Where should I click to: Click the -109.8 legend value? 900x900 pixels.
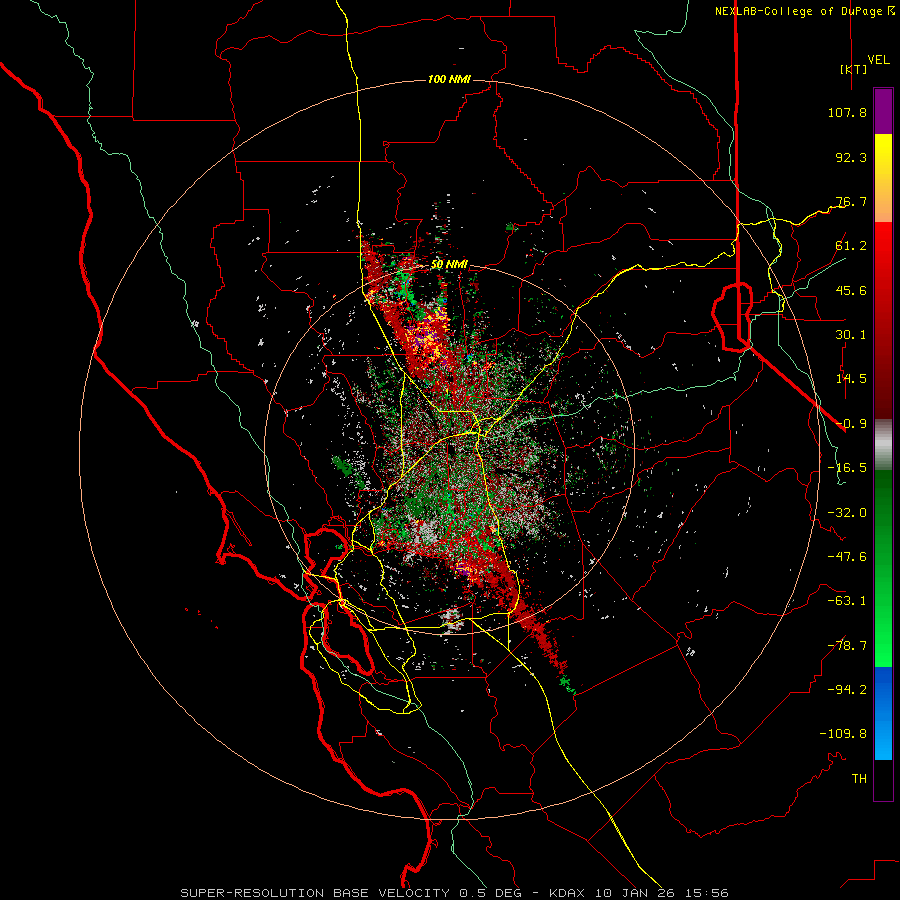pyautogui.click(x=843, y=734)
